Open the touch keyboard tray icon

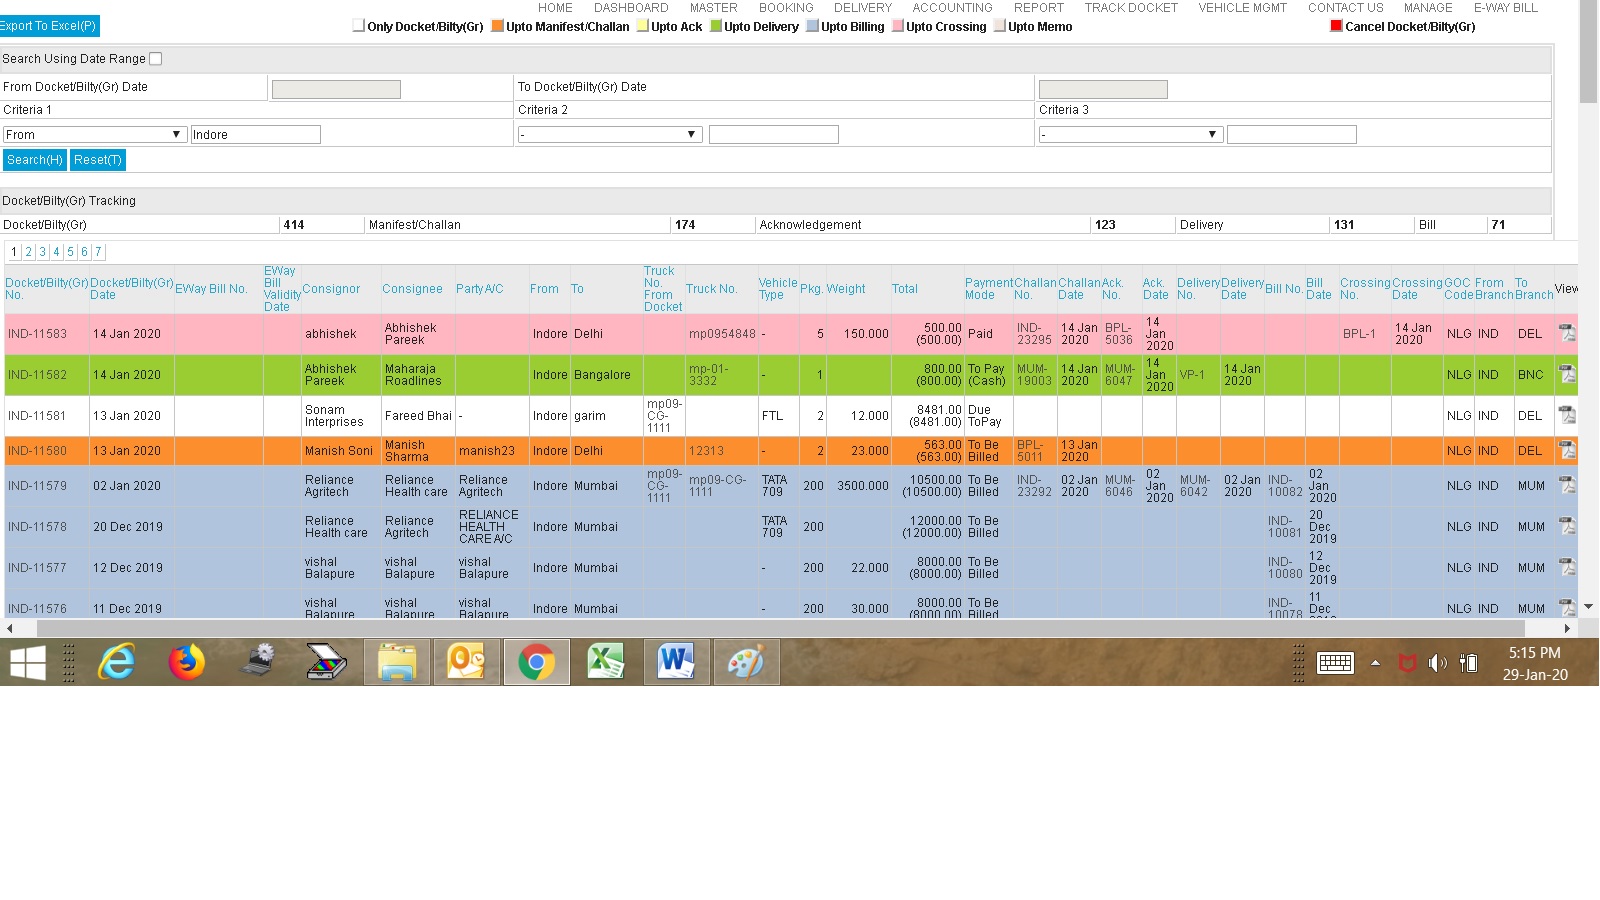pyautogui.click(x=1335, y=663)
